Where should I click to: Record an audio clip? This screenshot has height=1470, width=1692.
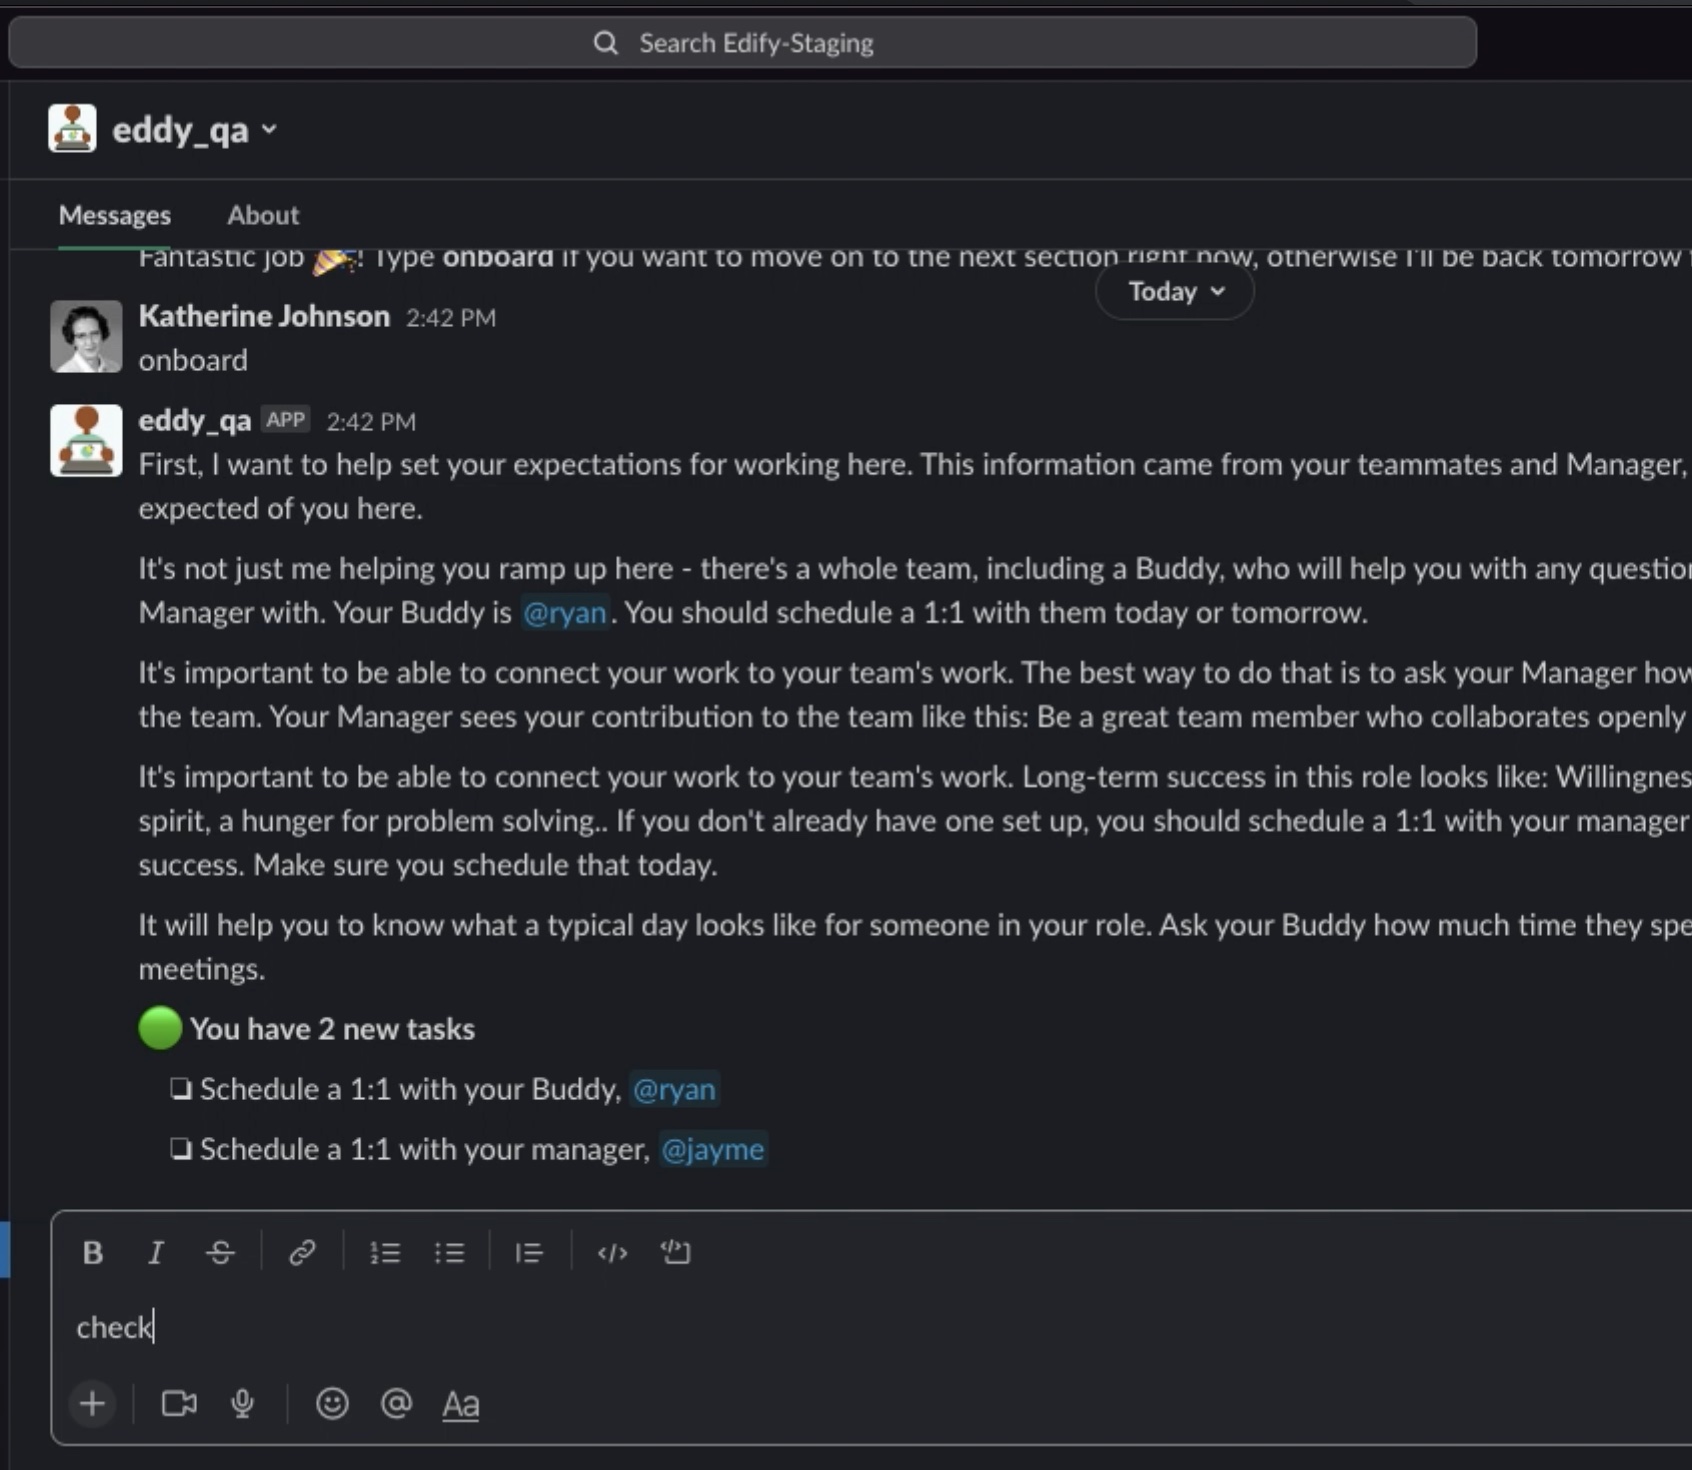[x=242, y=1404]
